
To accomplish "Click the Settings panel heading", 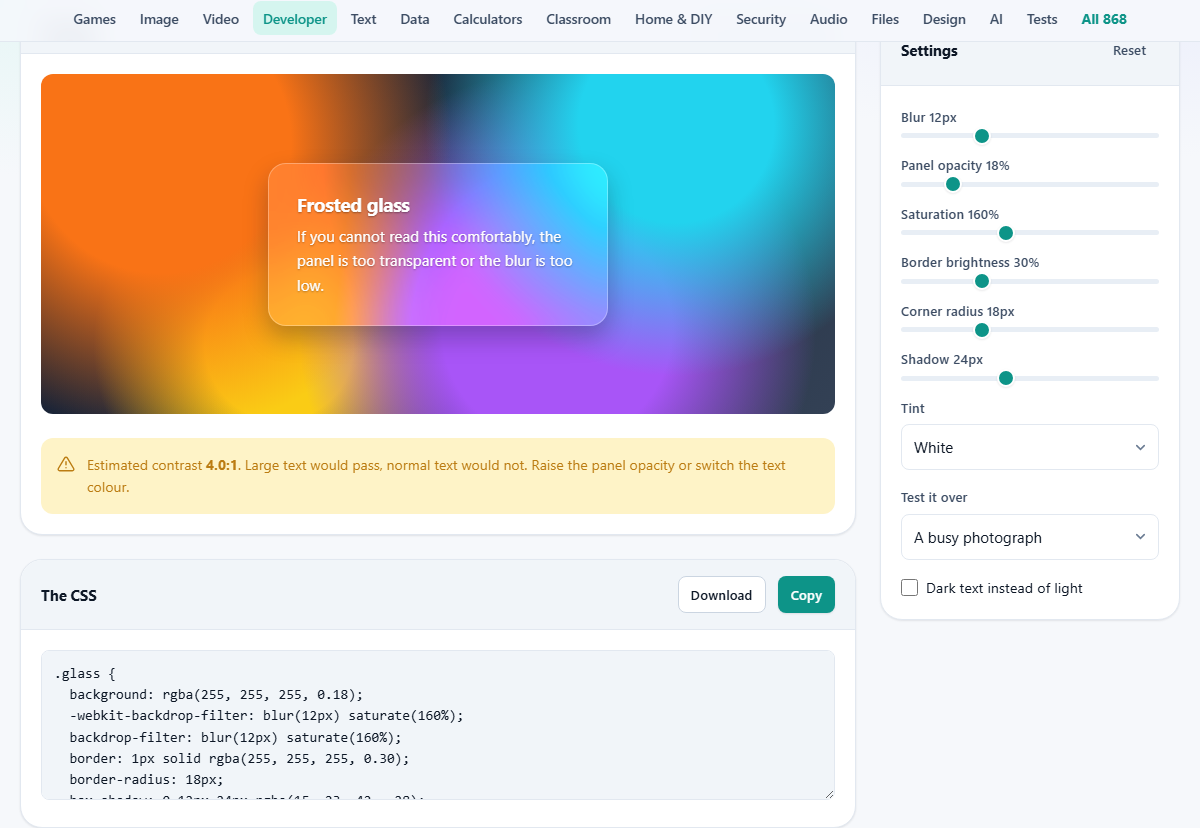I will click(929, 51).
